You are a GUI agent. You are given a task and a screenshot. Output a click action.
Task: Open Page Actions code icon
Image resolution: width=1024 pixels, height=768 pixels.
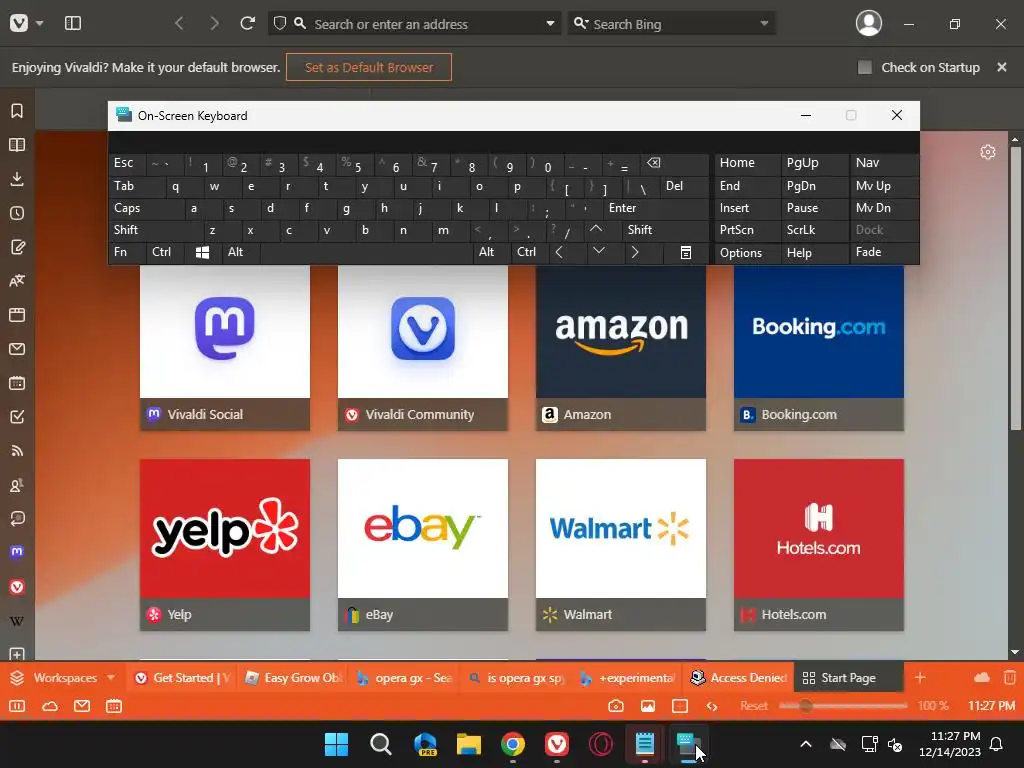click(712, 706)
